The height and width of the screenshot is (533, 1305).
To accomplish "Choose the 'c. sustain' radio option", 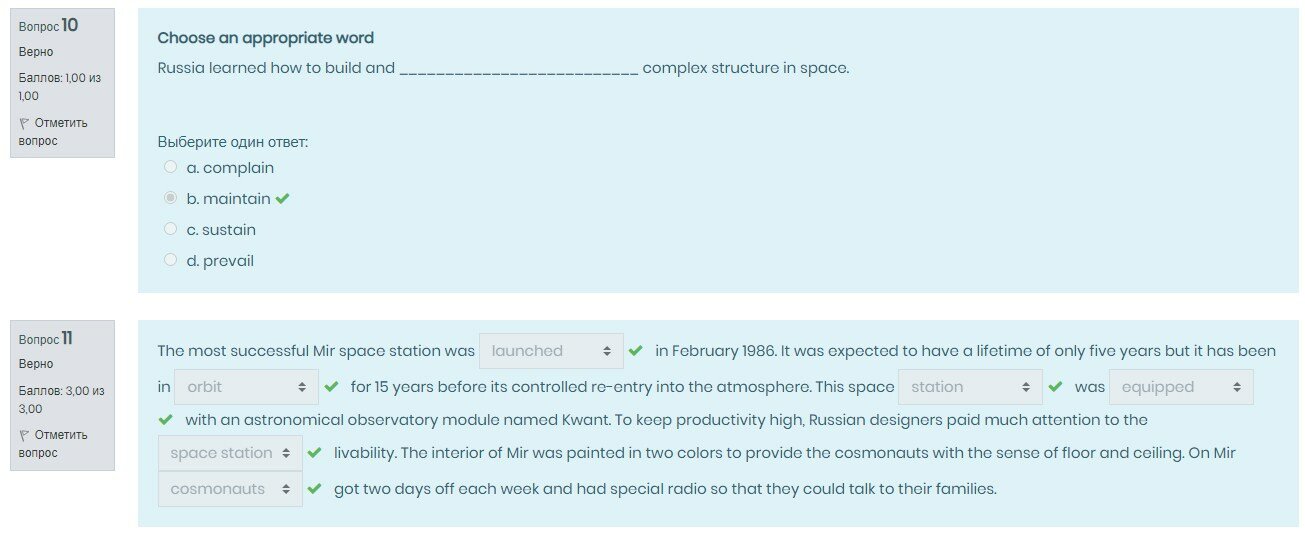I will (x=171, y=230).
